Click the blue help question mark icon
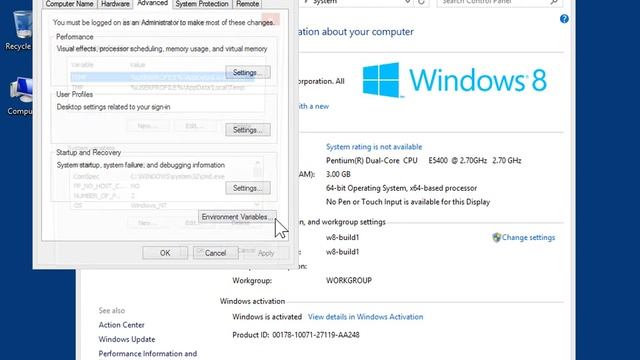The image size is (640, 360). (564, 19)
